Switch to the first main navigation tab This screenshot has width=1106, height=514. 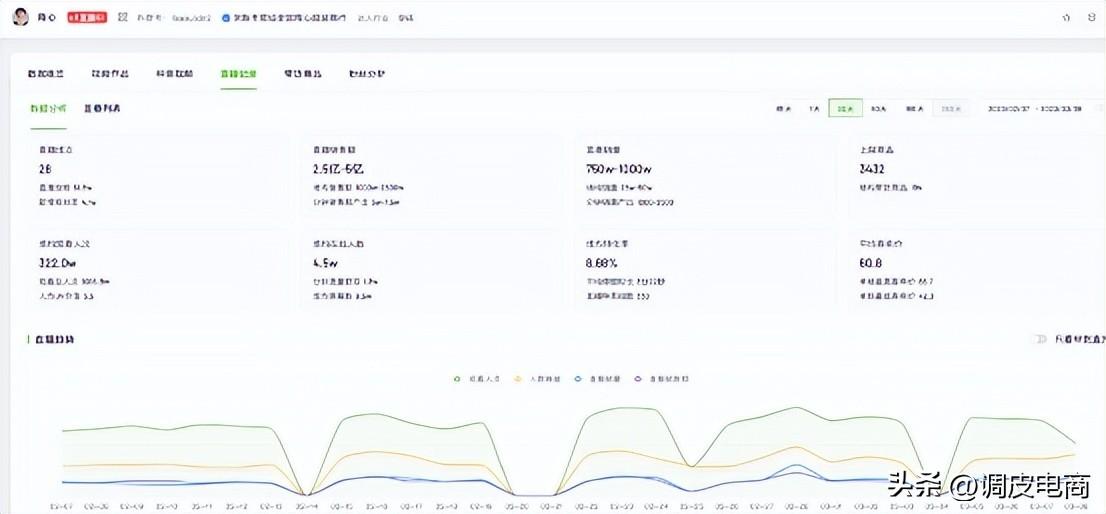click(x=46, y=73)
